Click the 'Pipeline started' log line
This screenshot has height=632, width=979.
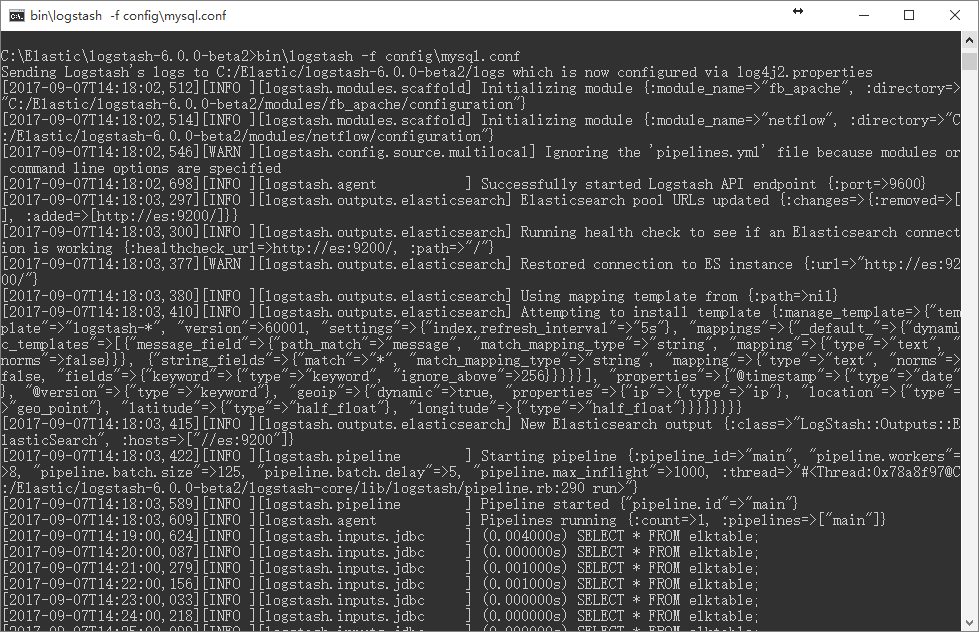[400, 504]
